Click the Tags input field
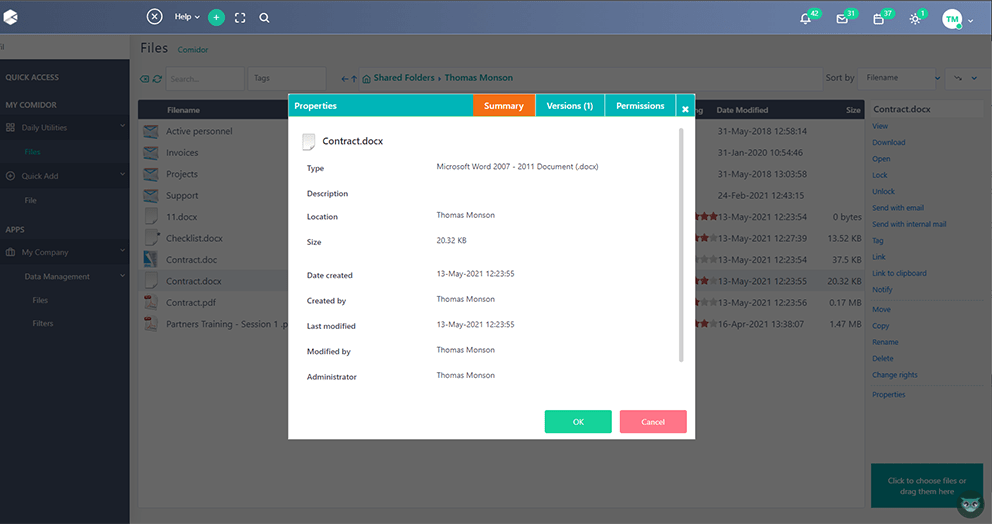Screen dimensions: 992x524 pyautogui.click(x=287, y=78)
